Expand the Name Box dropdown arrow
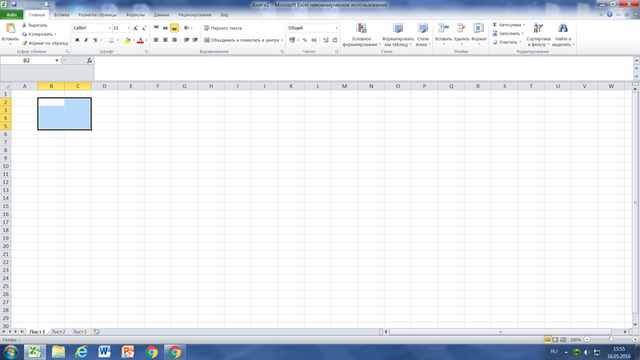The height and width of the screenshot is (360, 640). pos(57,60)
